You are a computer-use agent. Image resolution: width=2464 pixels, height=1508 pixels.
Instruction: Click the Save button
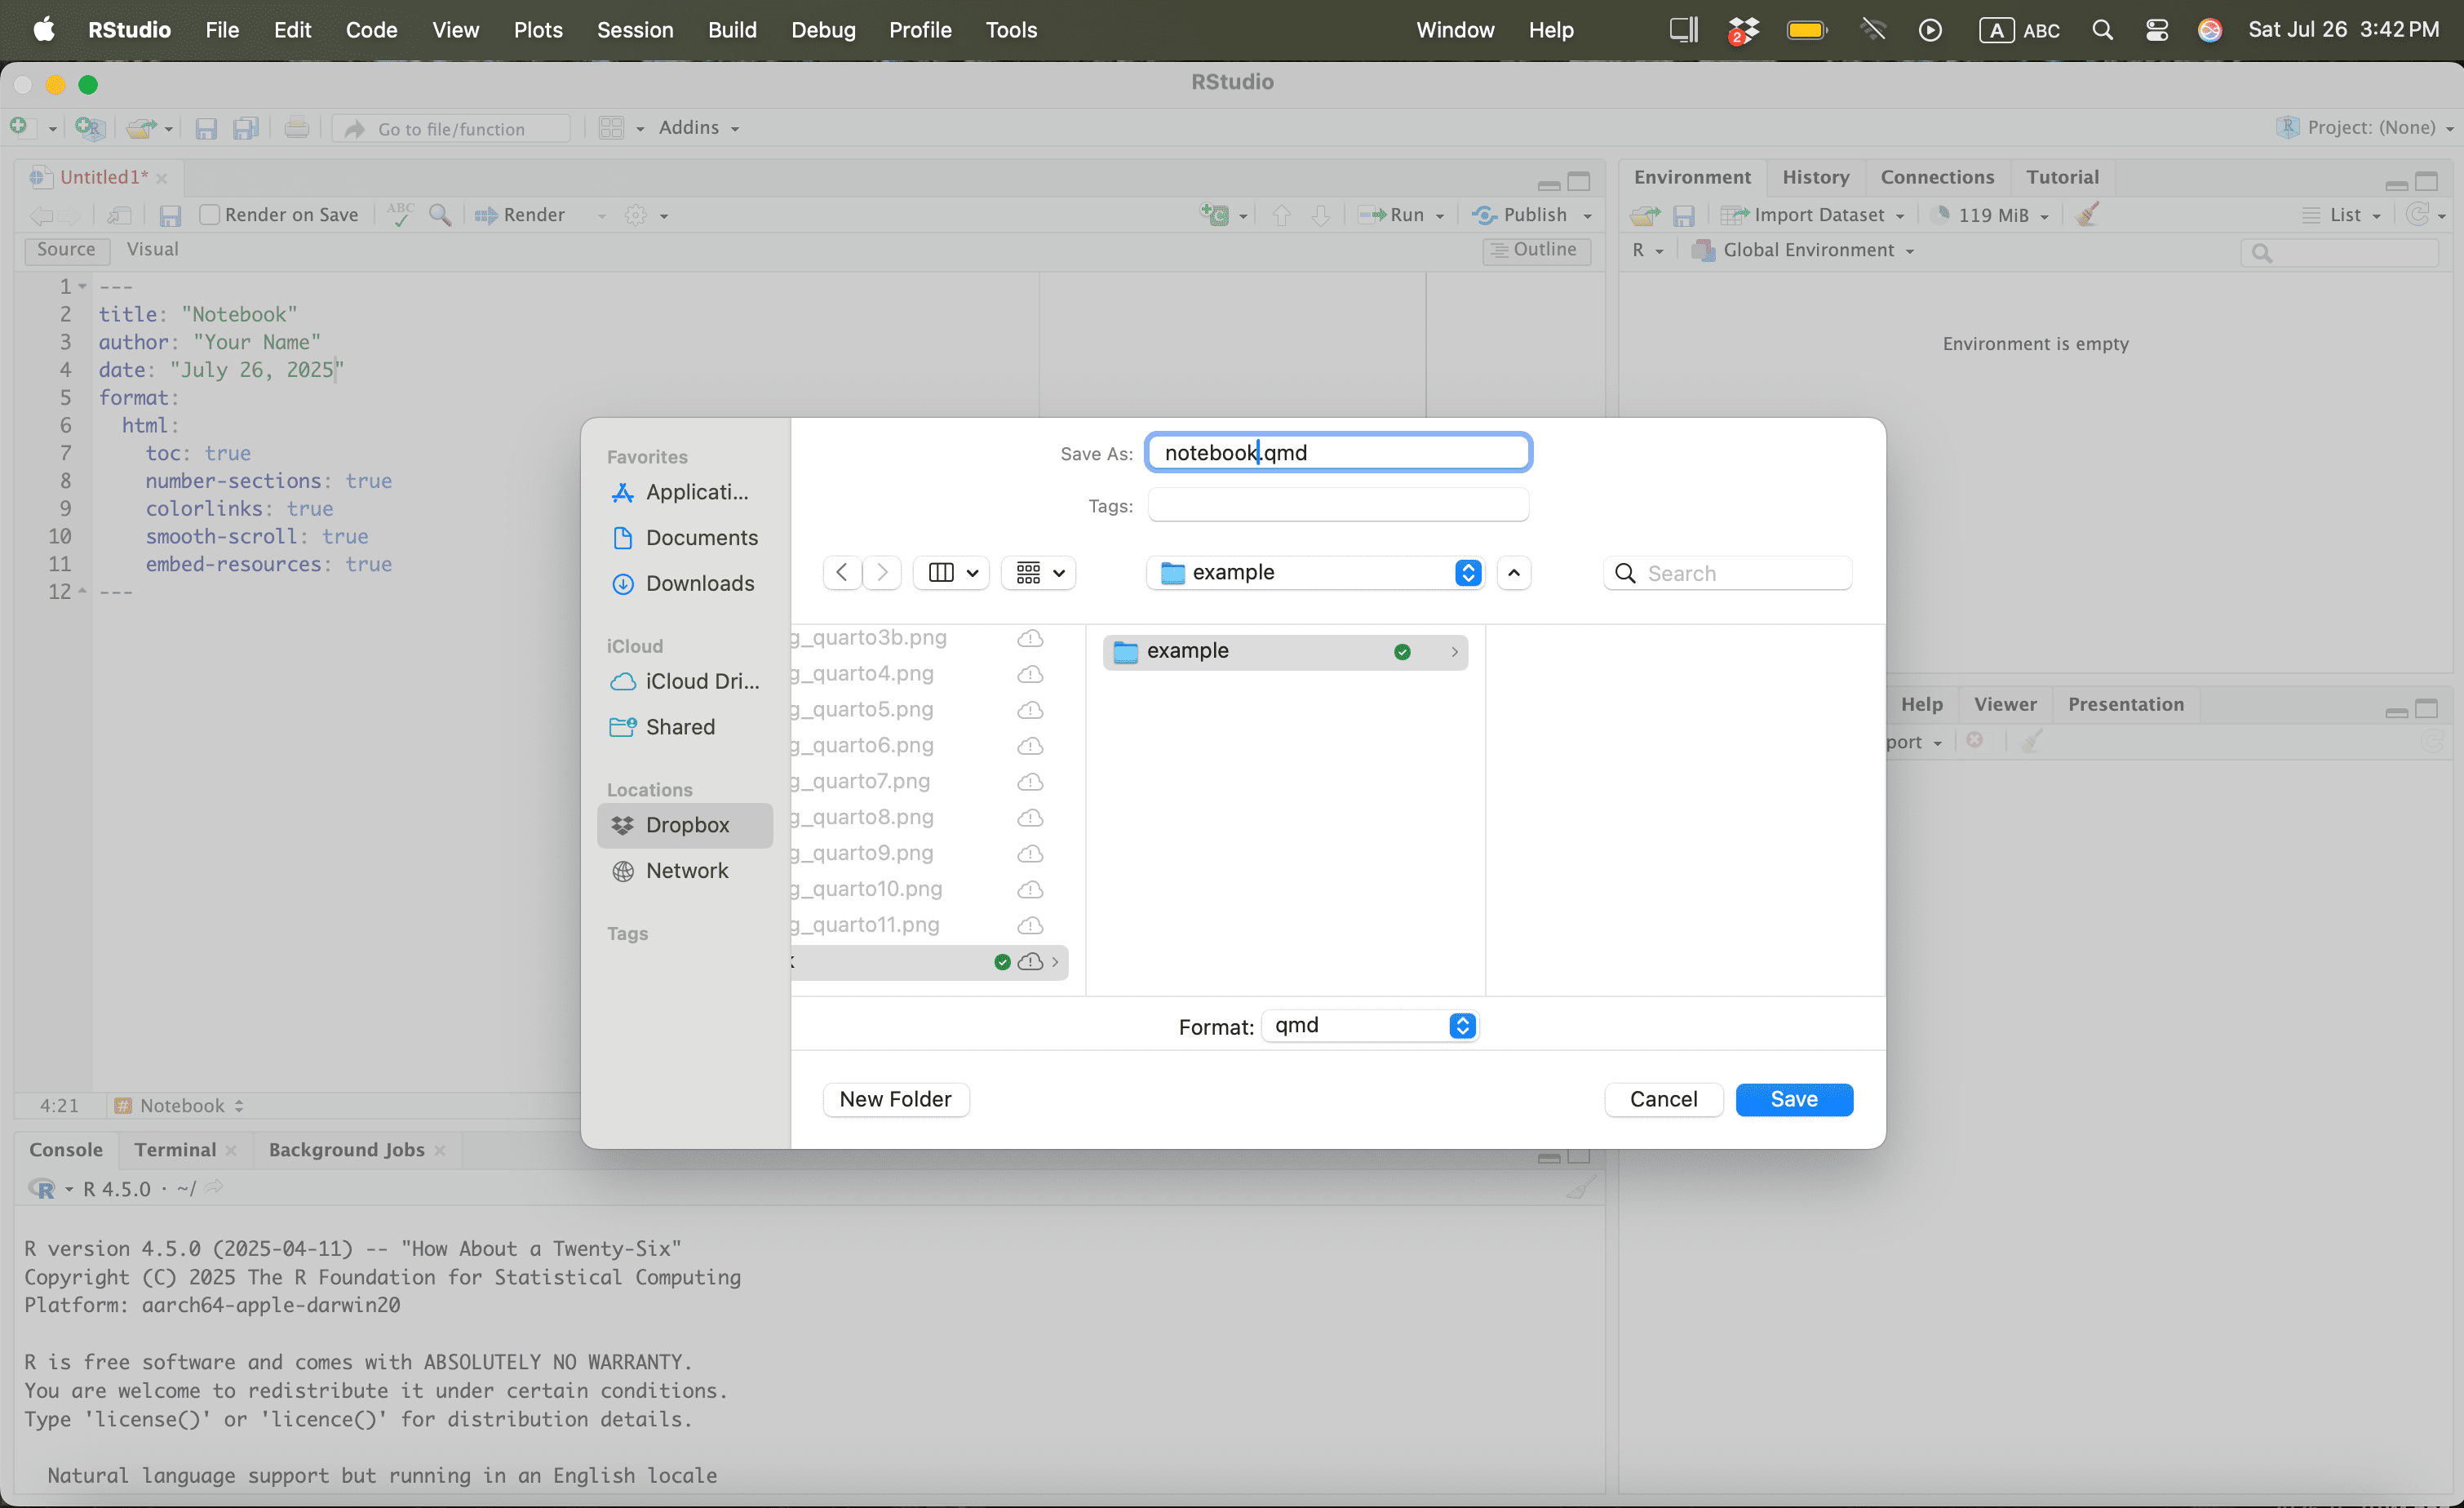(x=1794, y=1099)
